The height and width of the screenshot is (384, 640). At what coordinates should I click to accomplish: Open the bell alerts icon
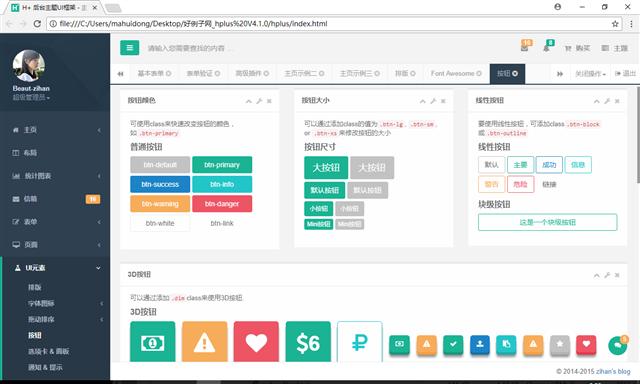pos(547,48)
